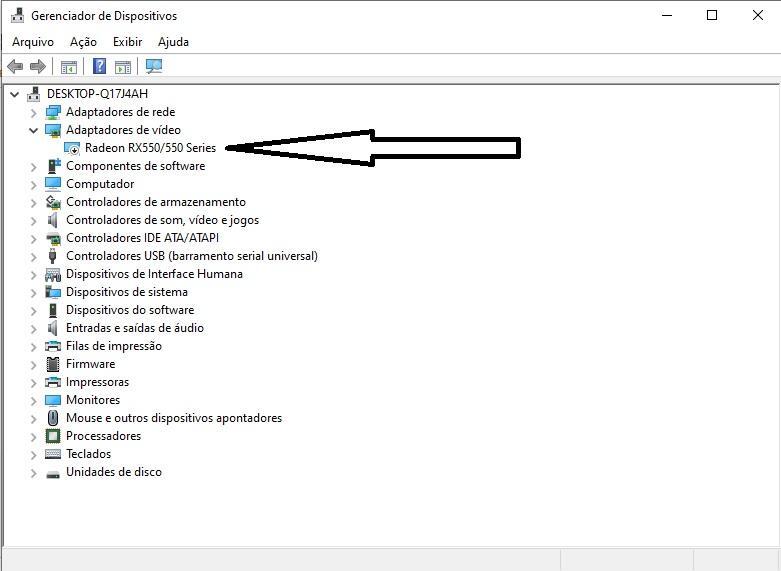Click the Radeon RX550 device icon
Screen dimensions: 781x571
pyautogui.click(x=72, y=148)
